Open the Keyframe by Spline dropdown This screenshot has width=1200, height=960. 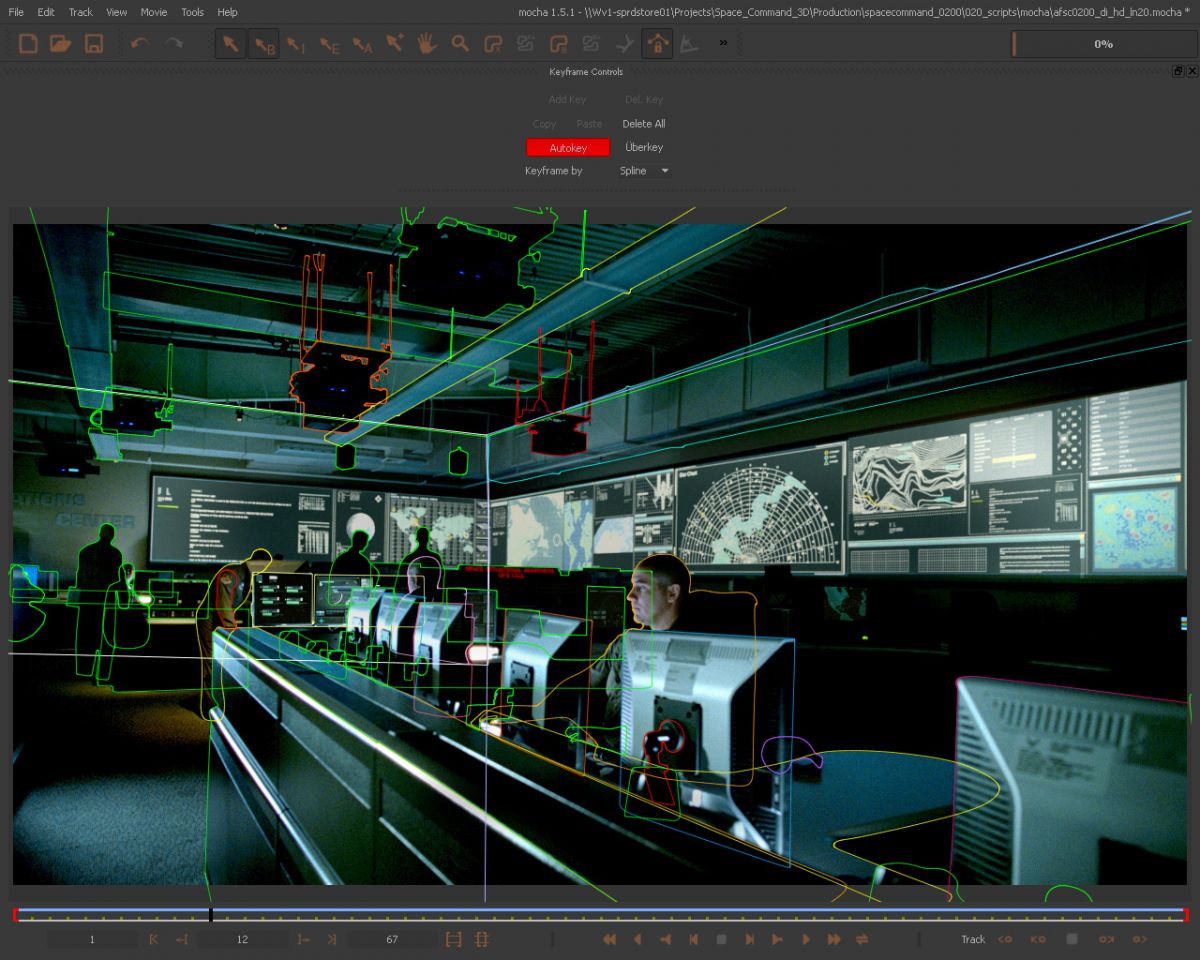(644, 171)
